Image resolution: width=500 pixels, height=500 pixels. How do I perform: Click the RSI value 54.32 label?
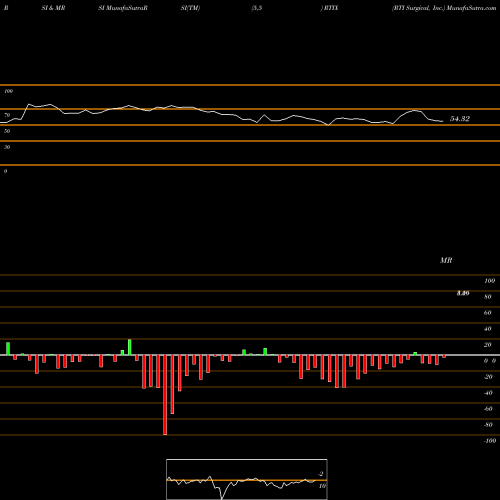[x=460, y=119]
